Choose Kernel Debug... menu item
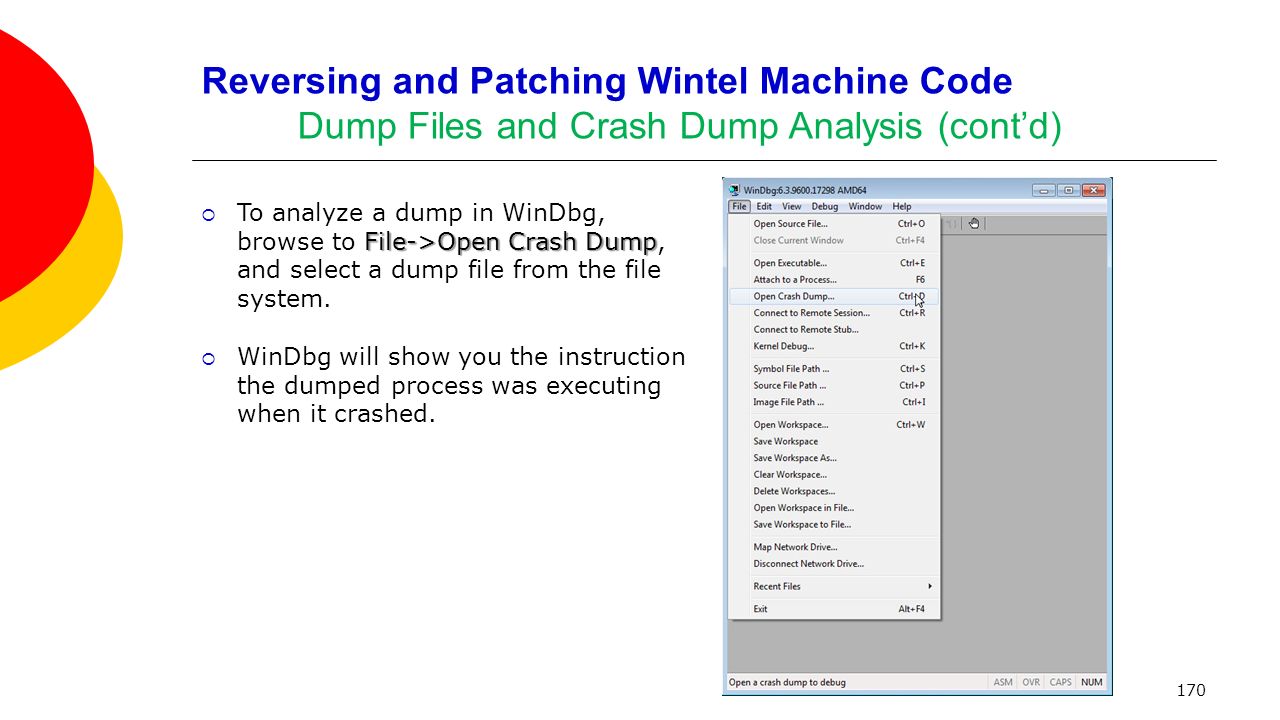 pyautogui.click(x=835, y=346)
